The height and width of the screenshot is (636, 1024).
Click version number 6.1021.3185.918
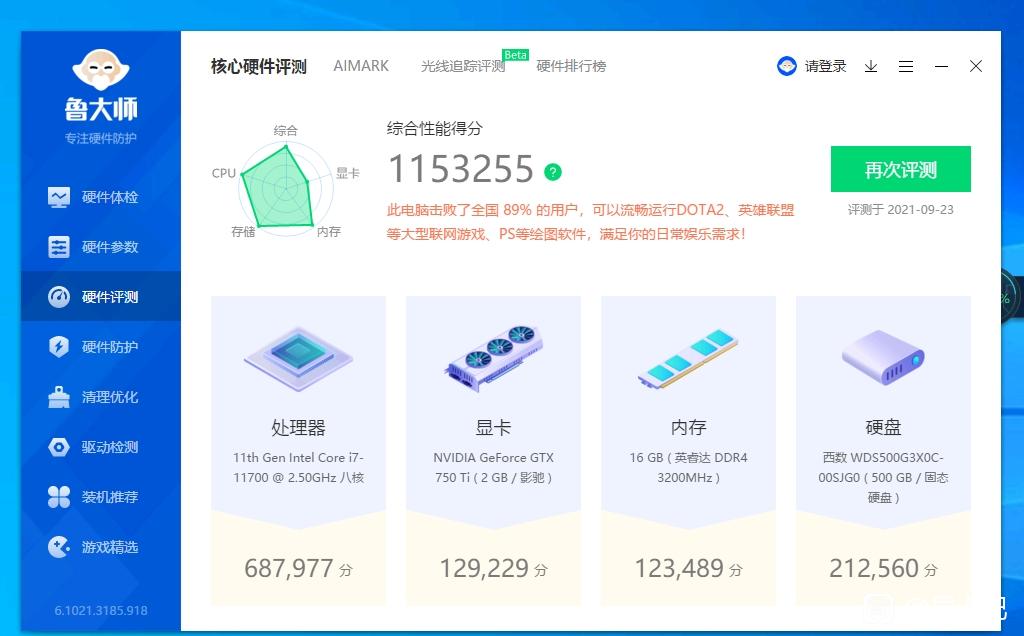[101, 611]
